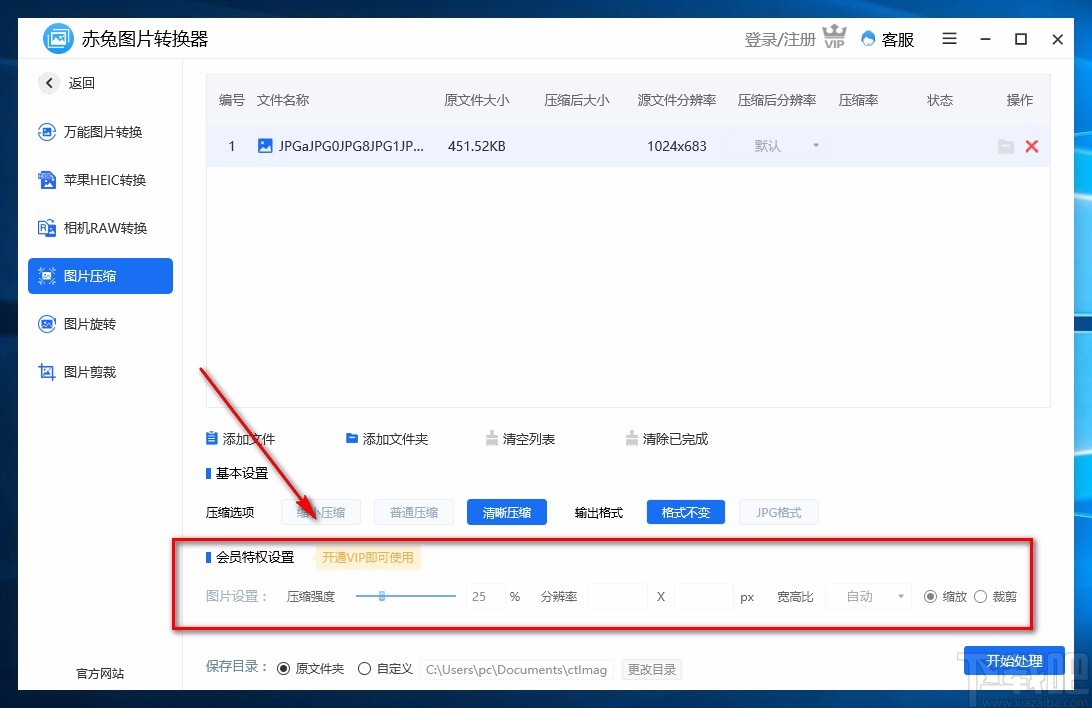
Task: Click the VIP crown icon
Action: click(x=834, y=36)
